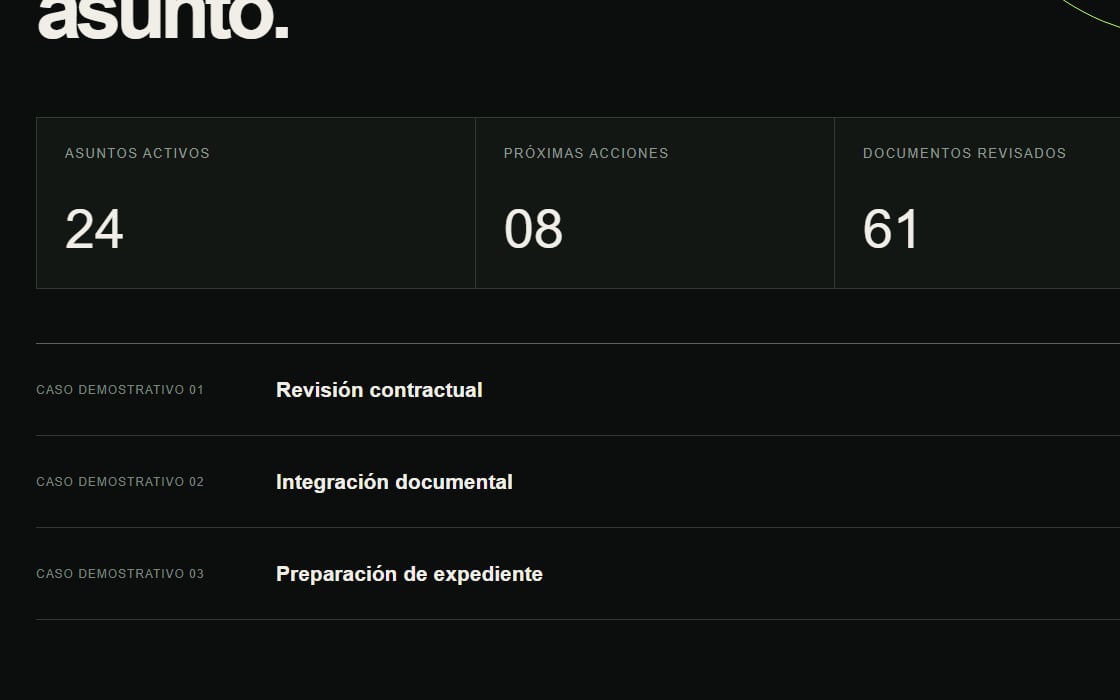Open the 'Revisión contractual' case

(x=379, y=390)
